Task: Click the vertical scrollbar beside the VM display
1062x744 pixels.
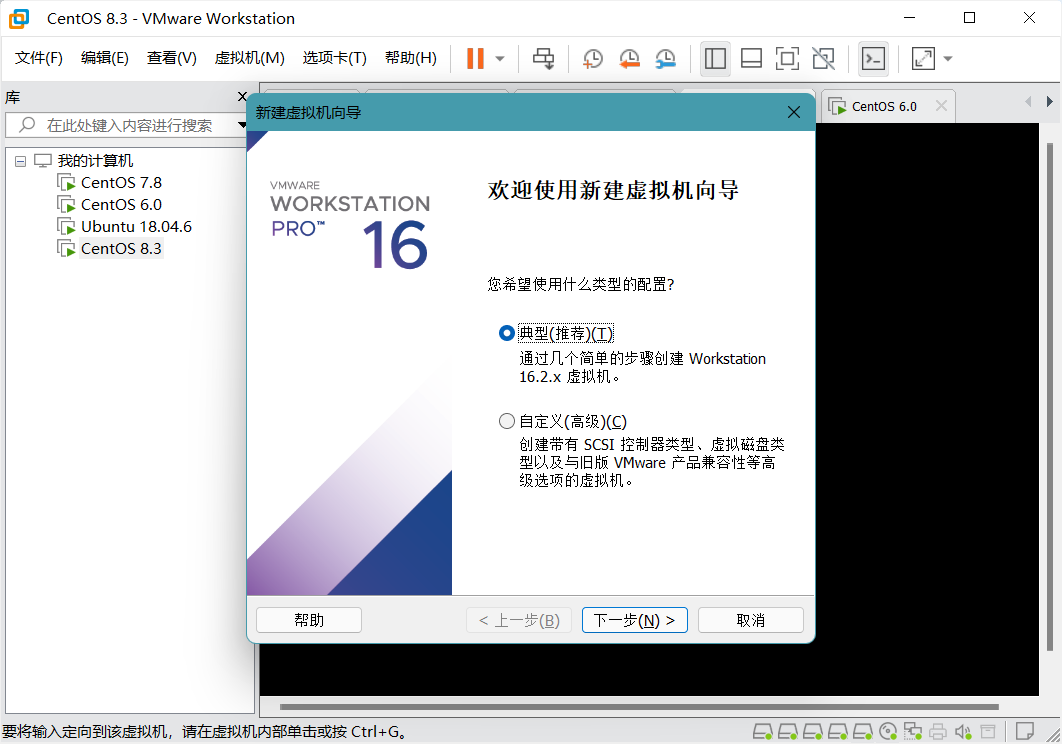Action: click(x=1050, y=397)
